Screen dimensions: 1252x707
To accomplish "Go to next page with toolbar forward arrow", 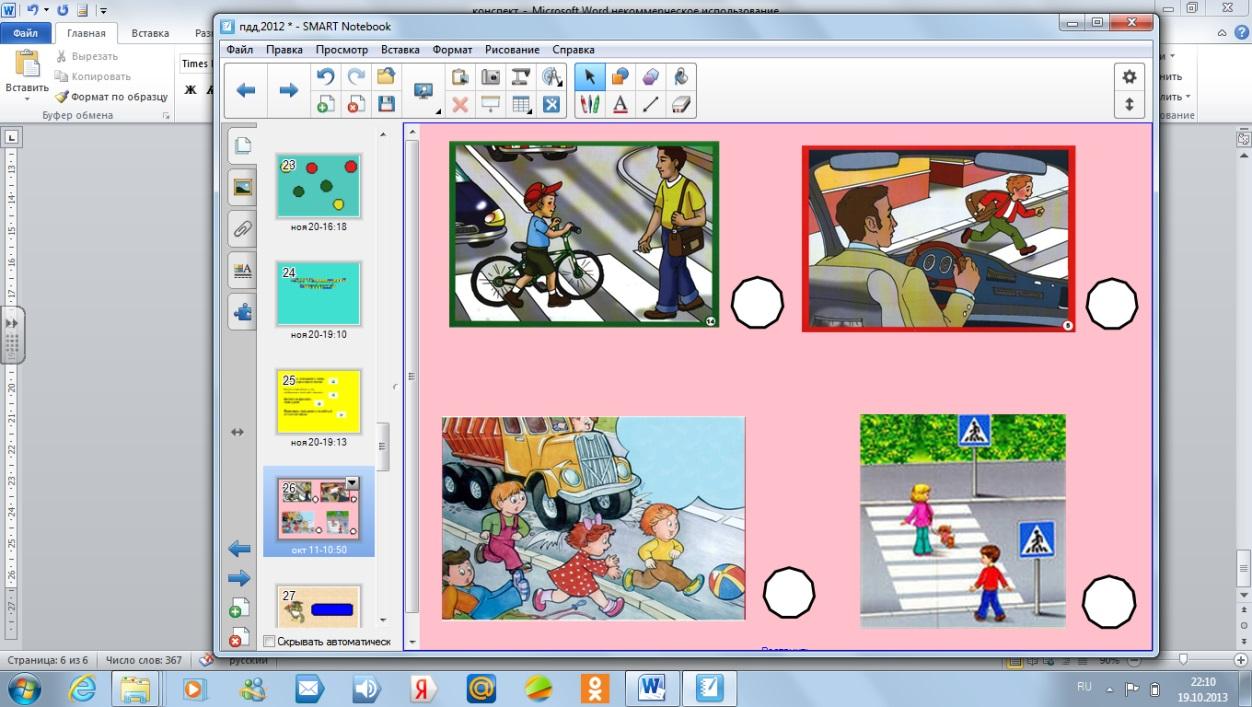I will (289, 91).
